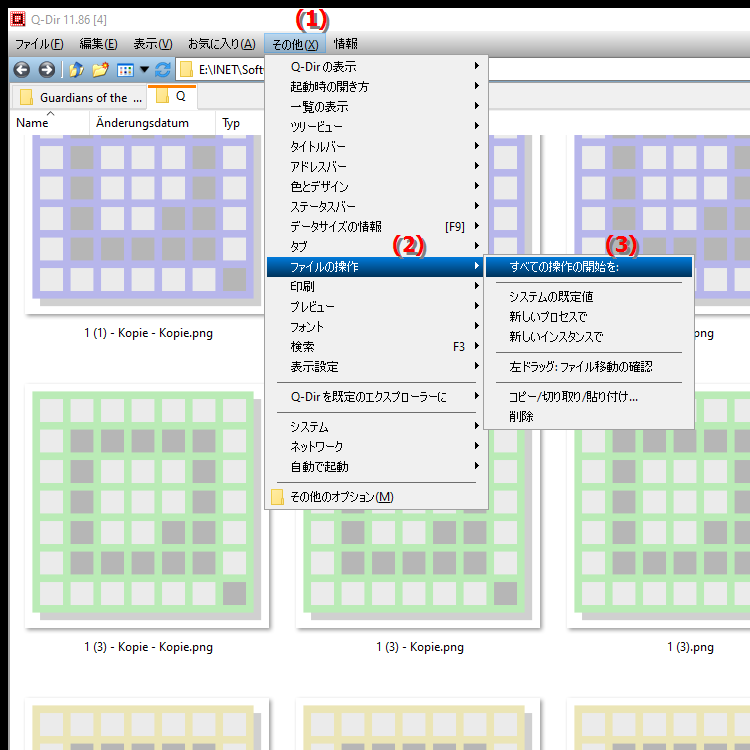
Task: Select the highlighted ファイルの操作 entry
Action: (375, 267)
